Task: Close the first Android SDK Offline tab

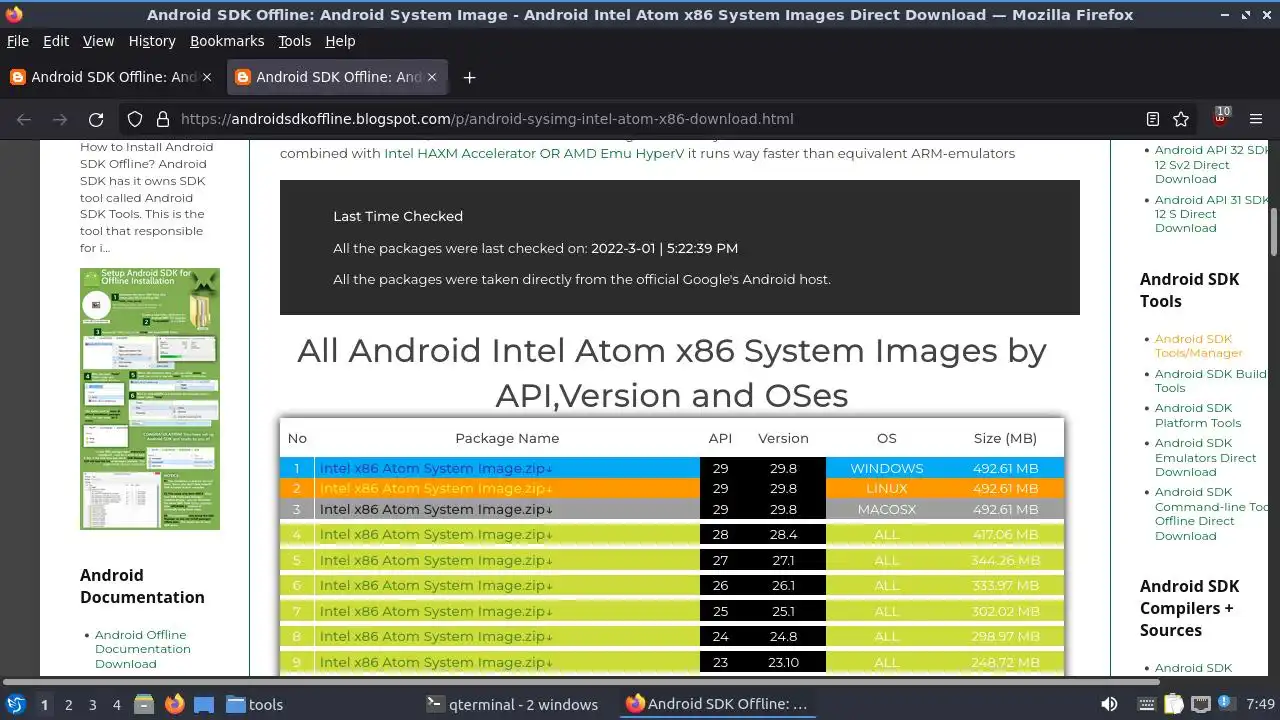Action: pos(207,77)
